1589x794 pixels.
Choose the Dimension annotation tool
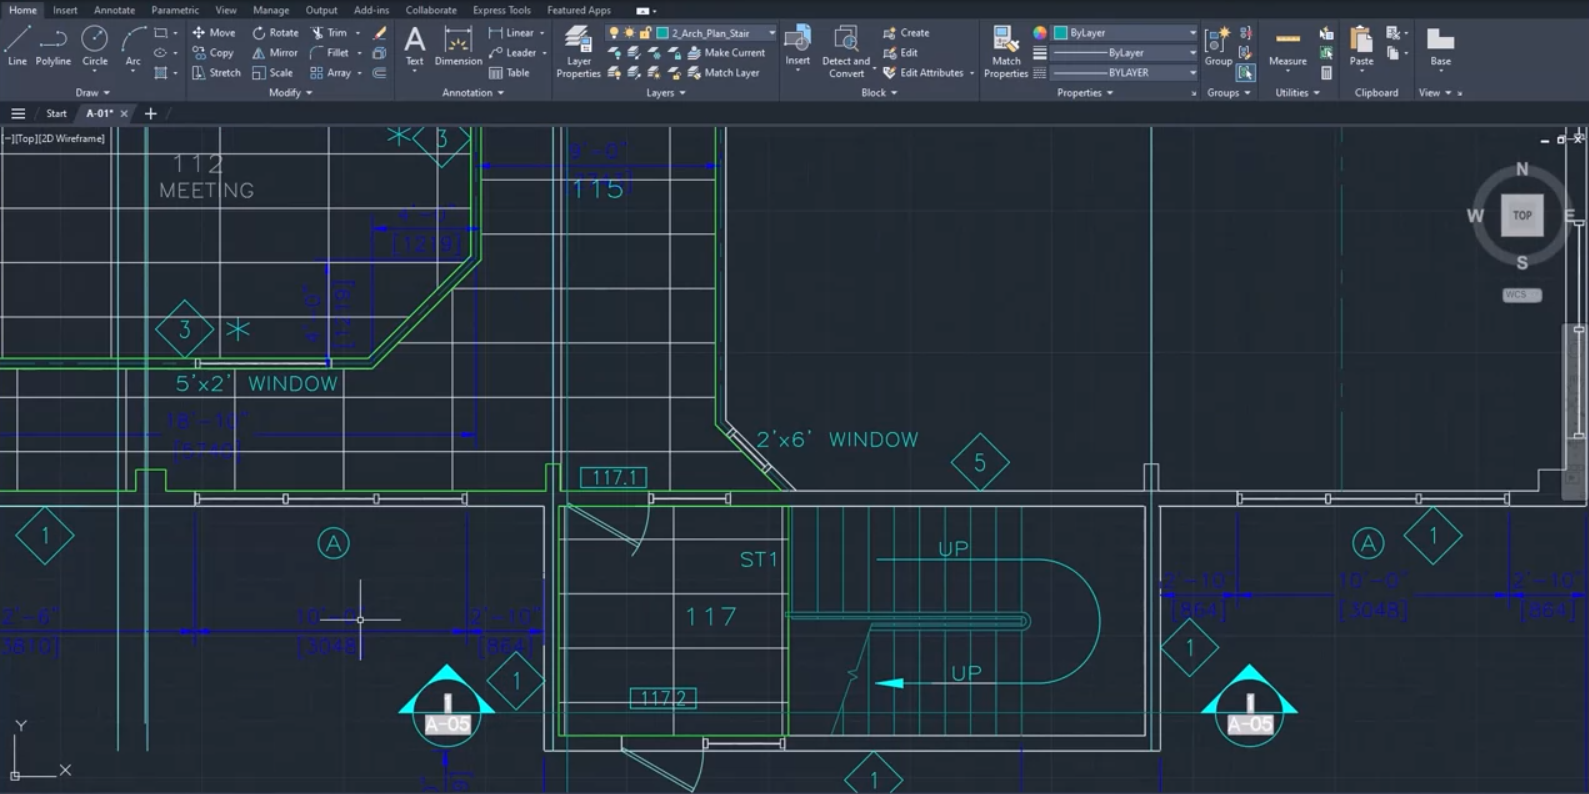tap(458, 46)
